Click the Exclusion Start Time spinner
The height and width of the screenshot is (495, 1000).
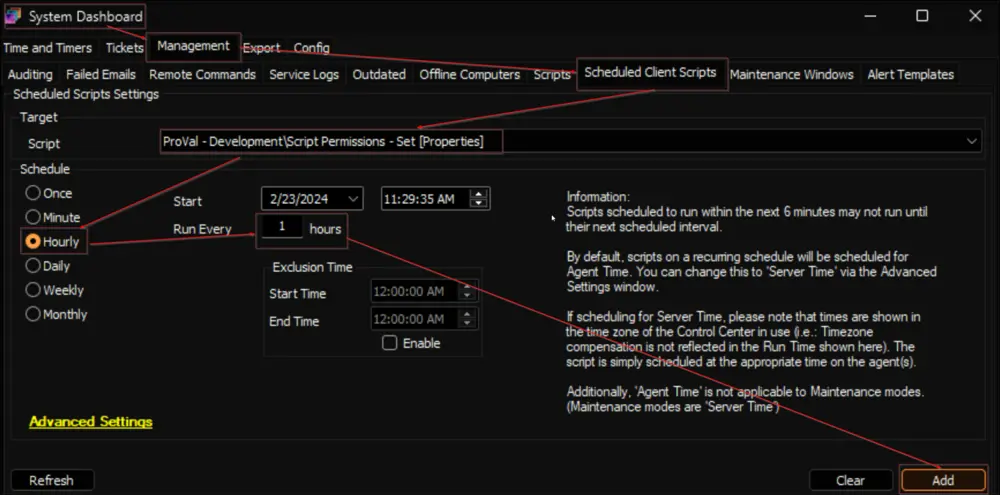467,292
